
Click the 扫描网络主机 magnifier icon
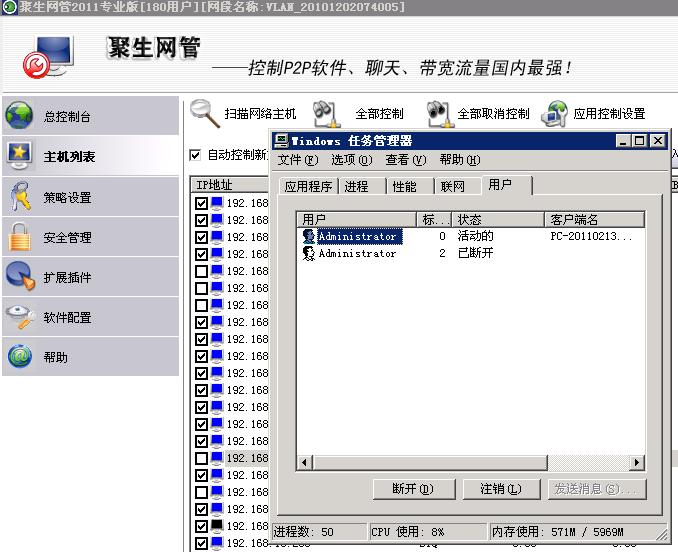pyautogui.click(x=205, y=113)
